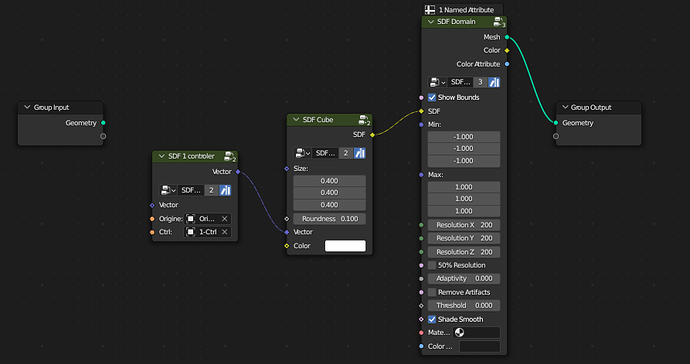Clear the 1-Ctrl object field
Screen dimensions: 690x364
(224, 232)
